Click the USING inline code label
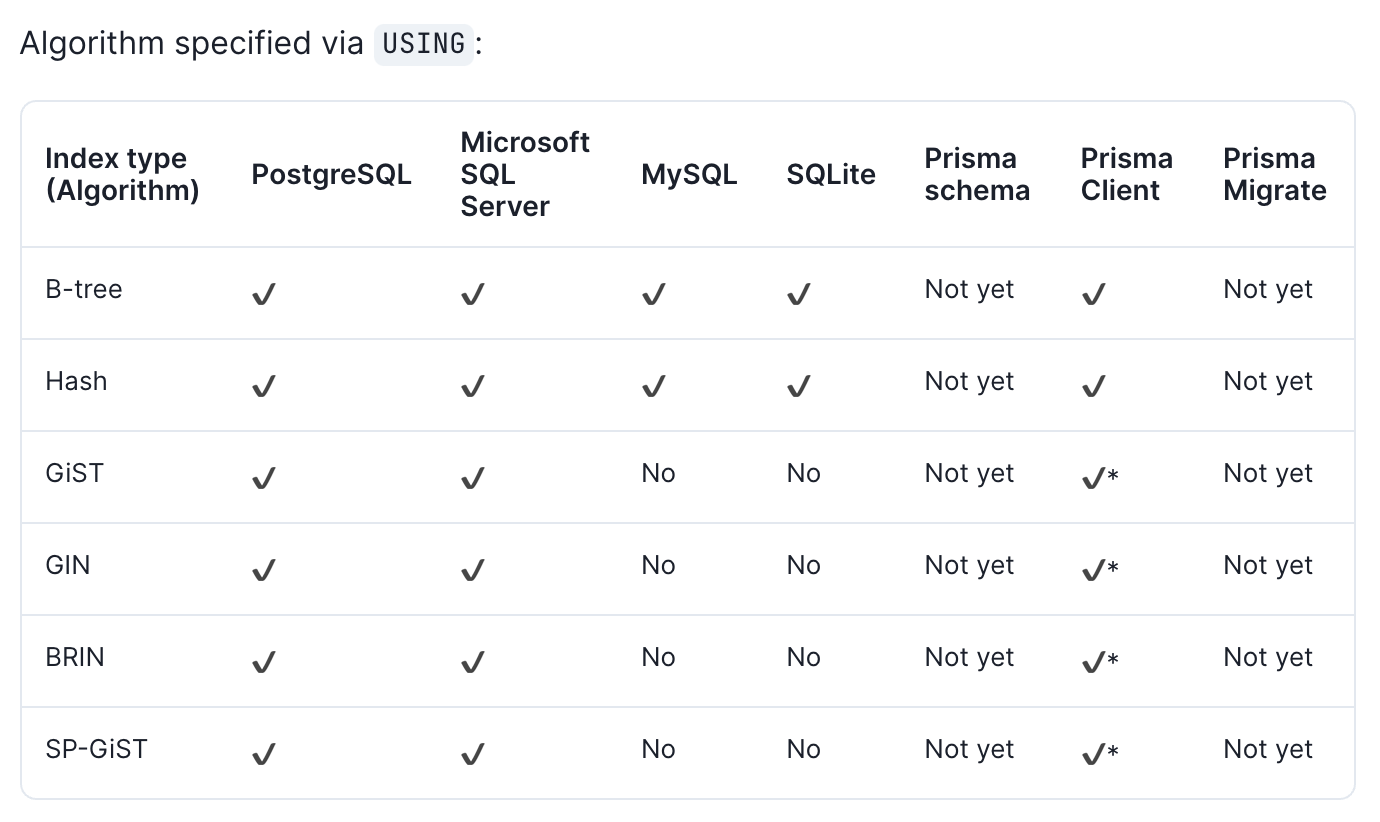 coord(423,44)
